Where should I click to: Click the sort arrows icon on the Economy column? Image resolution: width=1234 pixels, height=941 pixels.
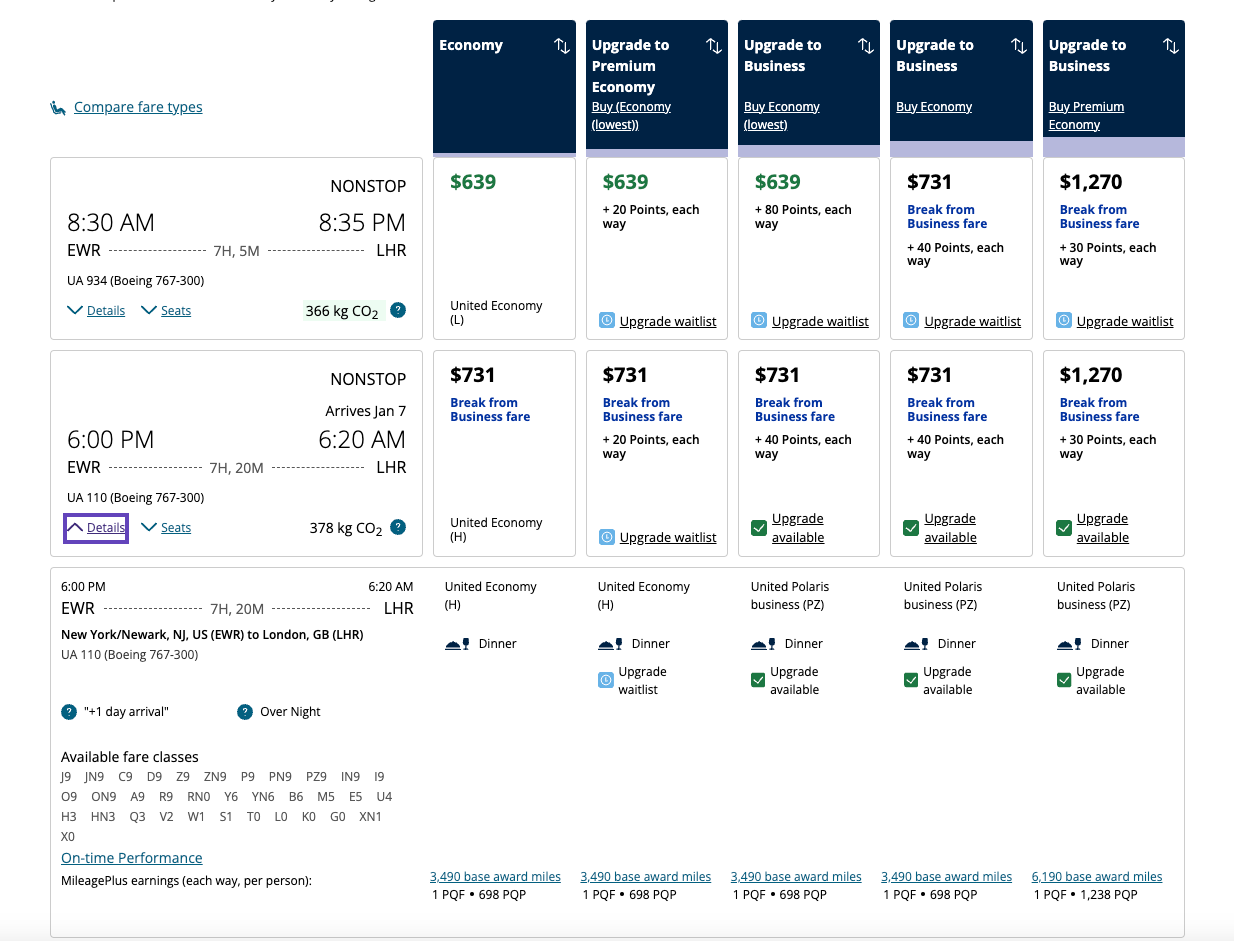[x=561, y=45]
